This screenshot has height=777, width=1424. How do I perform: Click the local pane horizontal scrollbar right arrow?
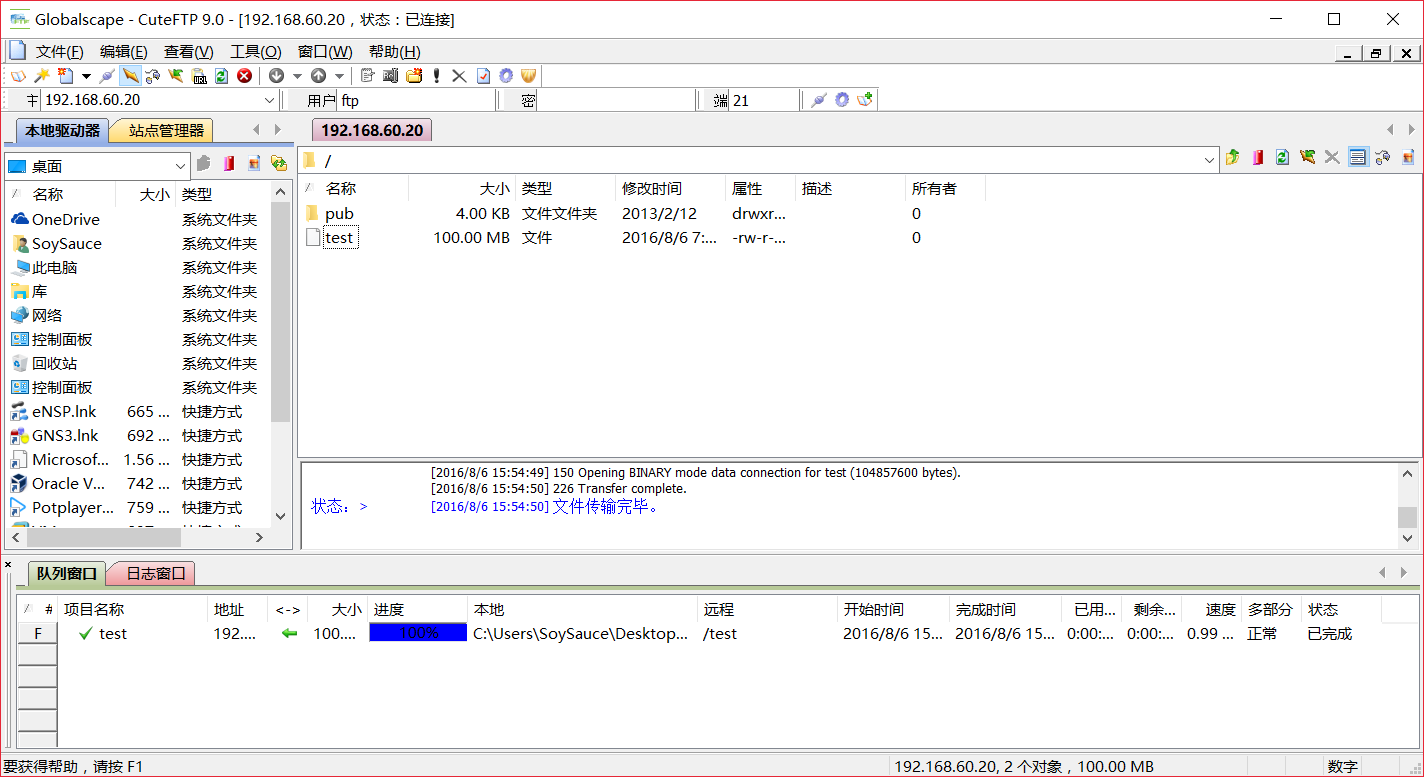click(x=259, y=537)
